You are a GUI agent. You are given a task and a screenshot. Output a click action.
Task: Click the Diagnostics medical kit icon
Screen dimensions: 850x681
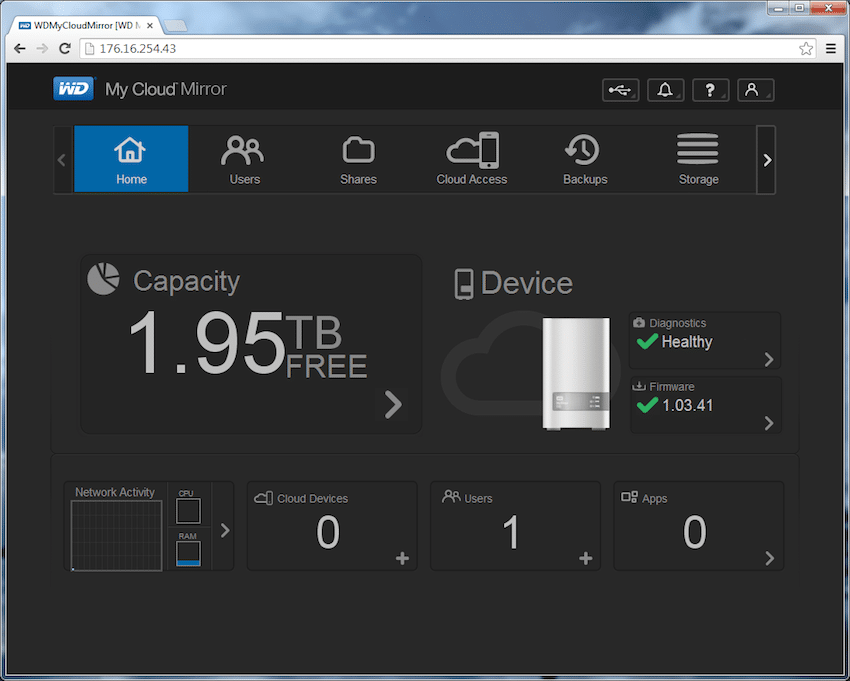point(639,323)
